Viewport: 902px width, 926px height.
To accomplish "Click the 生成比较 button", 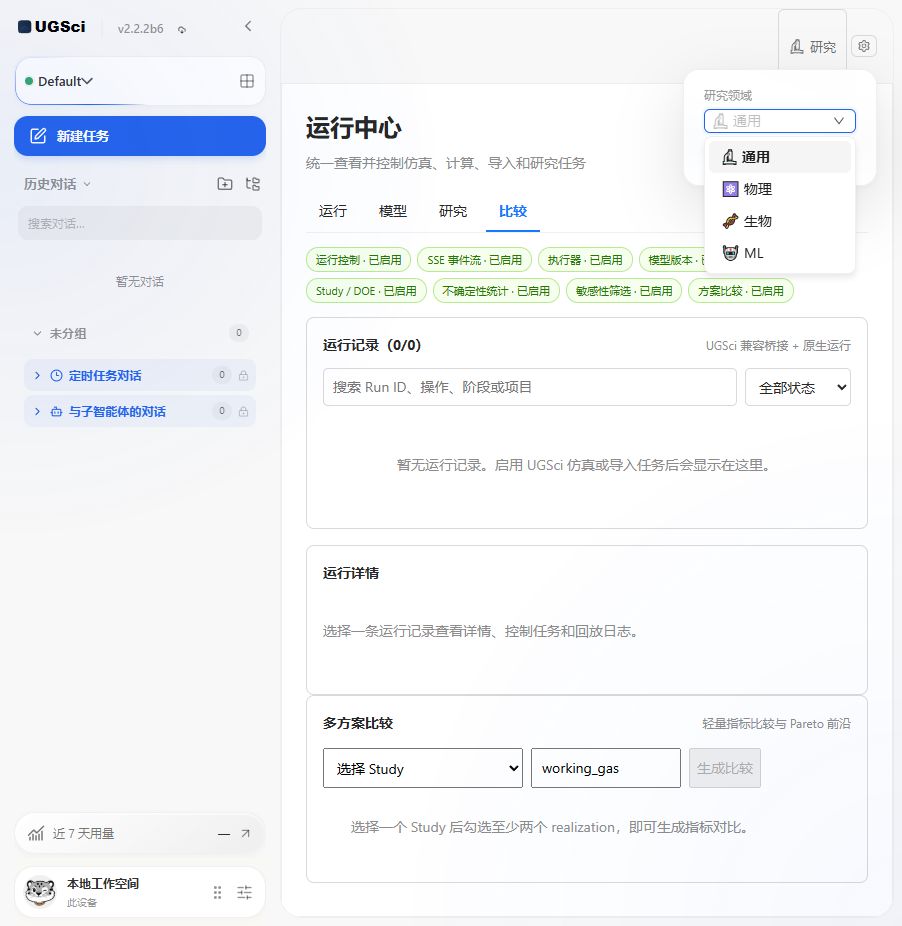I will click(x=725, y=768).
